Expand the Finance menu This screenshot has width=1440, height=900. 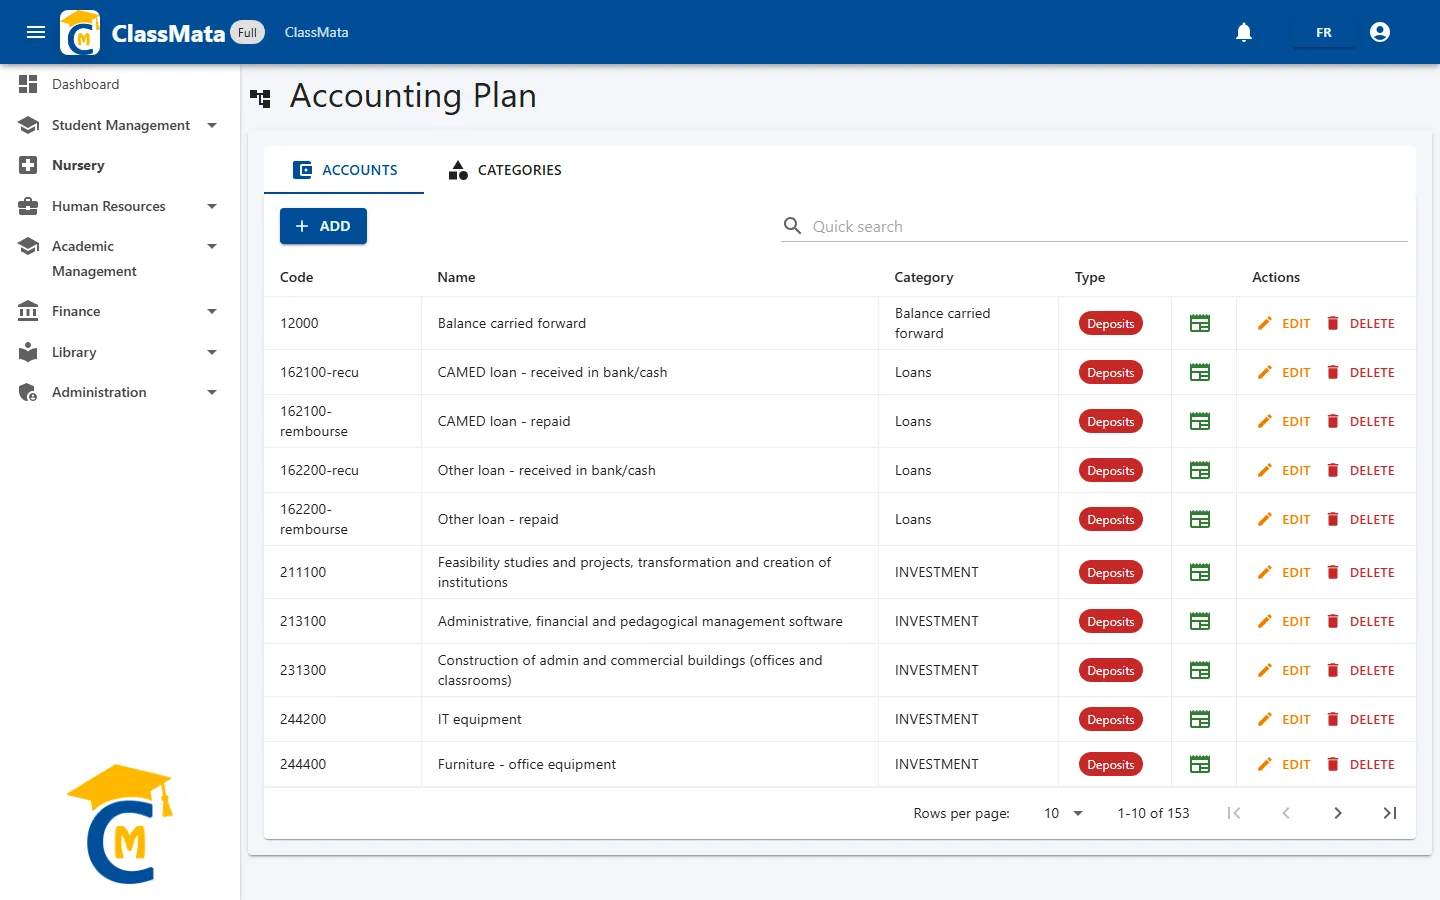click(120, 312)
